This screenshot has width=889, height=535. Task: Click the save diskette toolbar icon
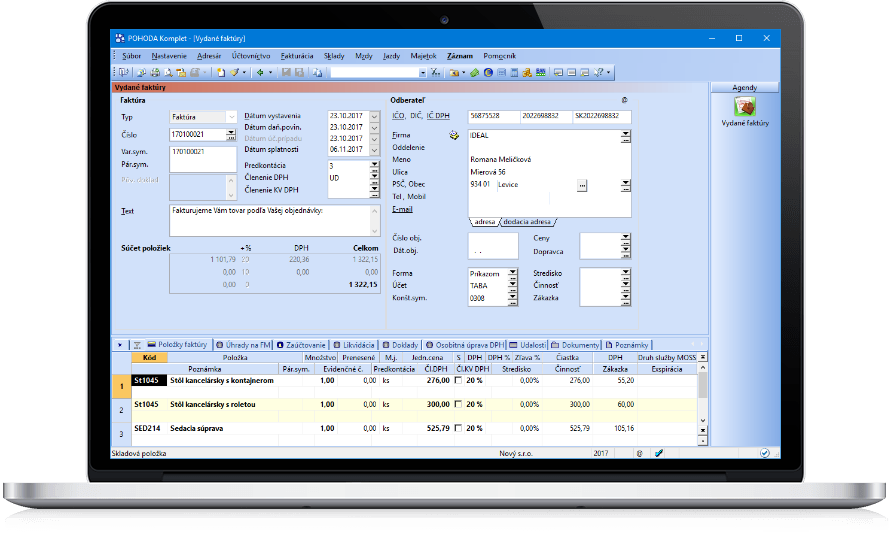click(286, 73)
